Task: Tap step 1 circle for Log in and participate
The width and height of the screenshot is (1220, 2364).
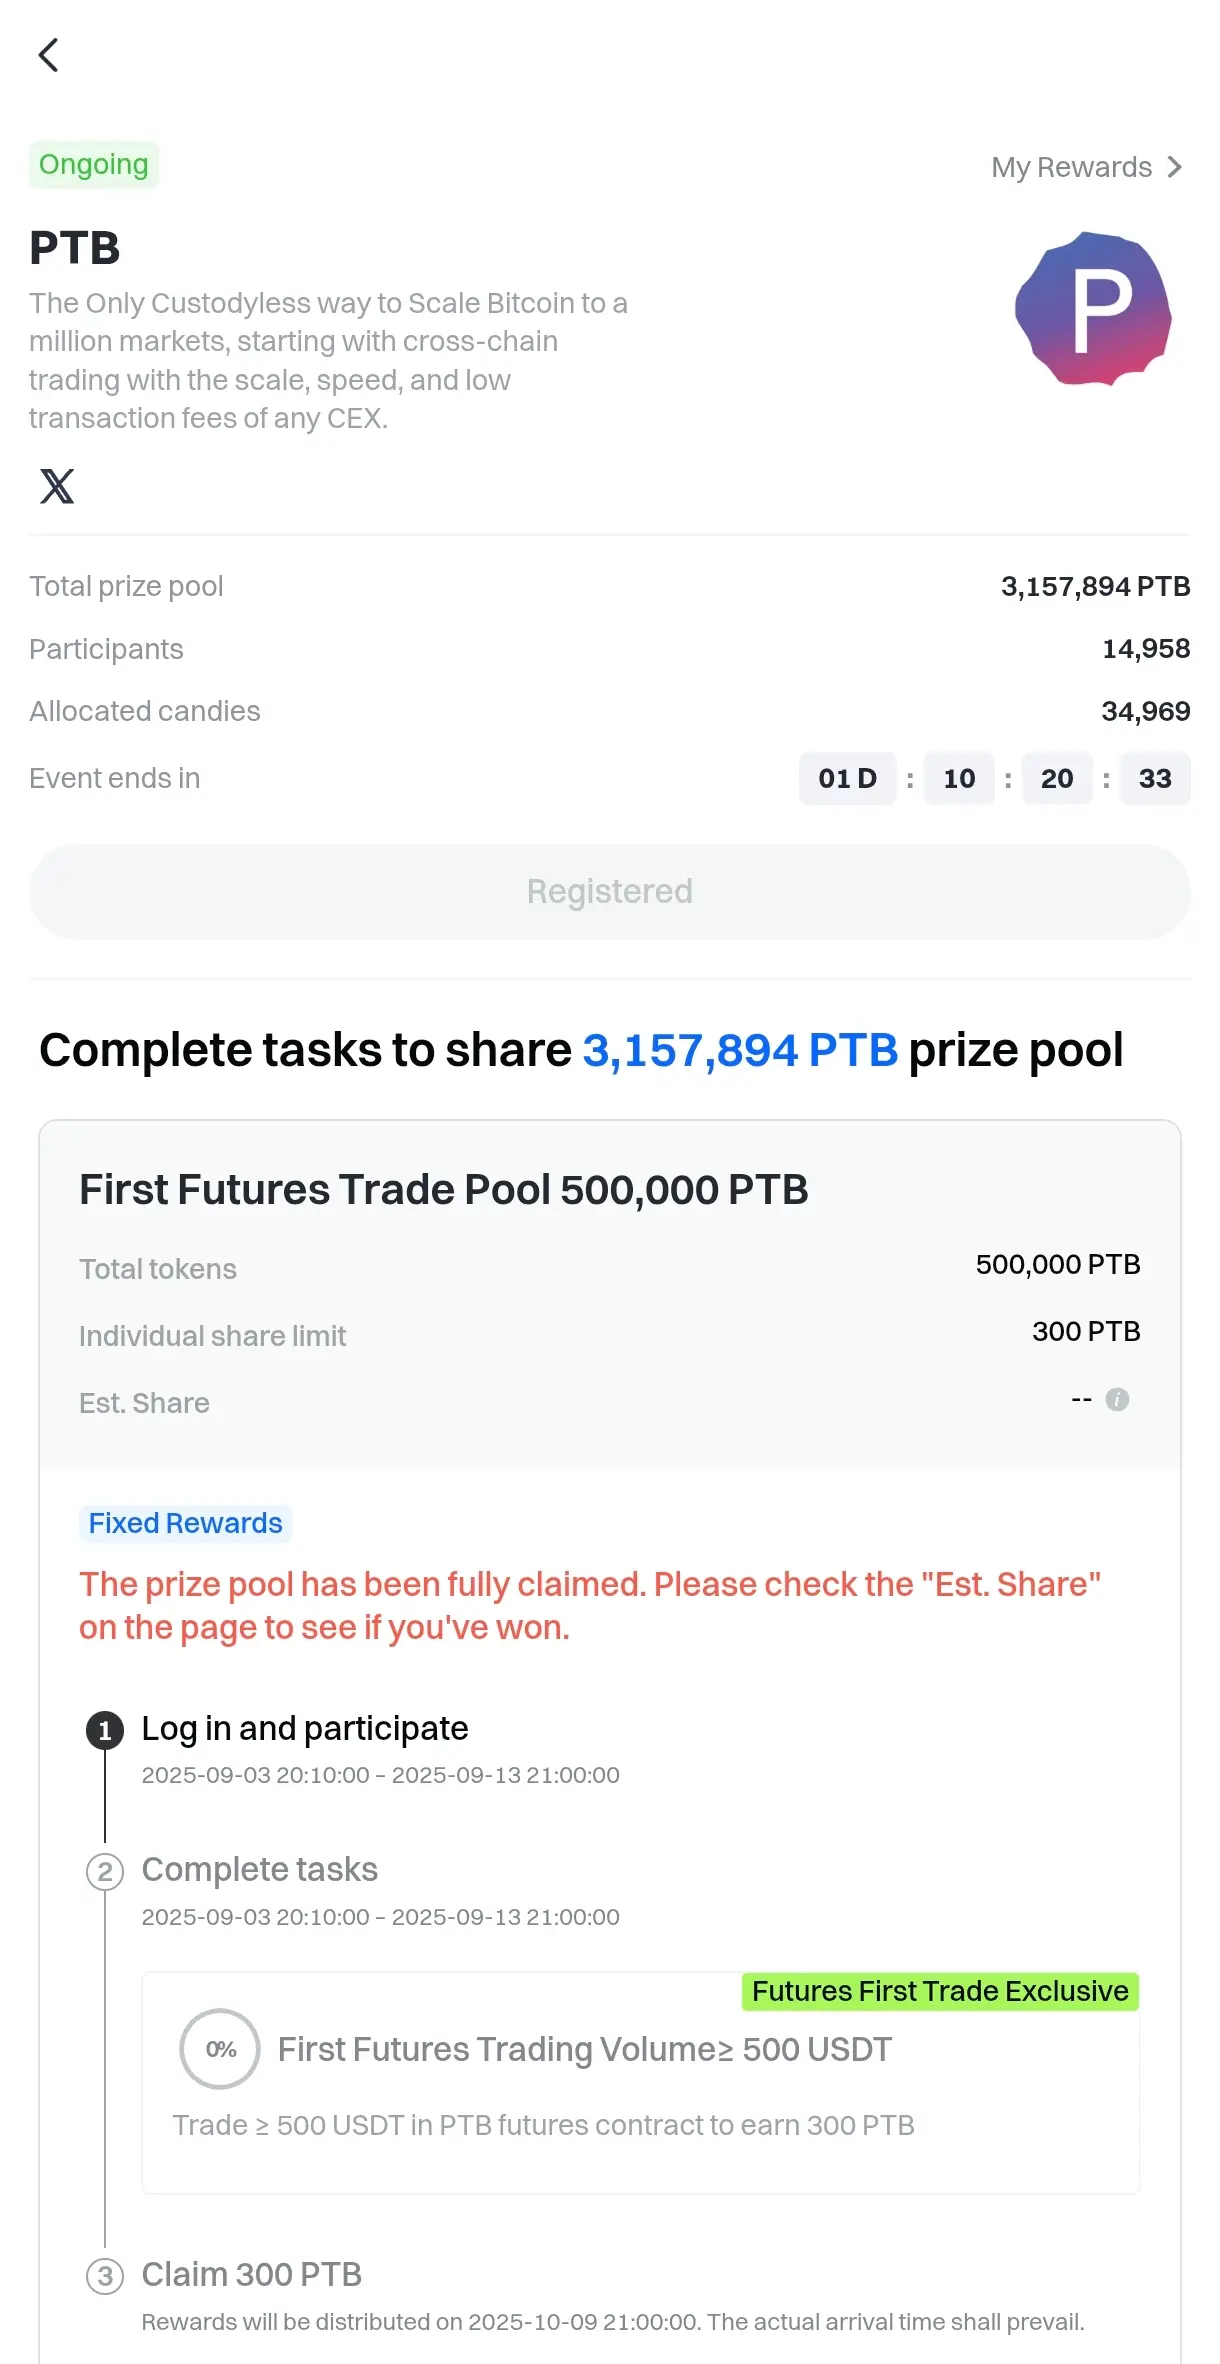Action: coord(105,1731)
